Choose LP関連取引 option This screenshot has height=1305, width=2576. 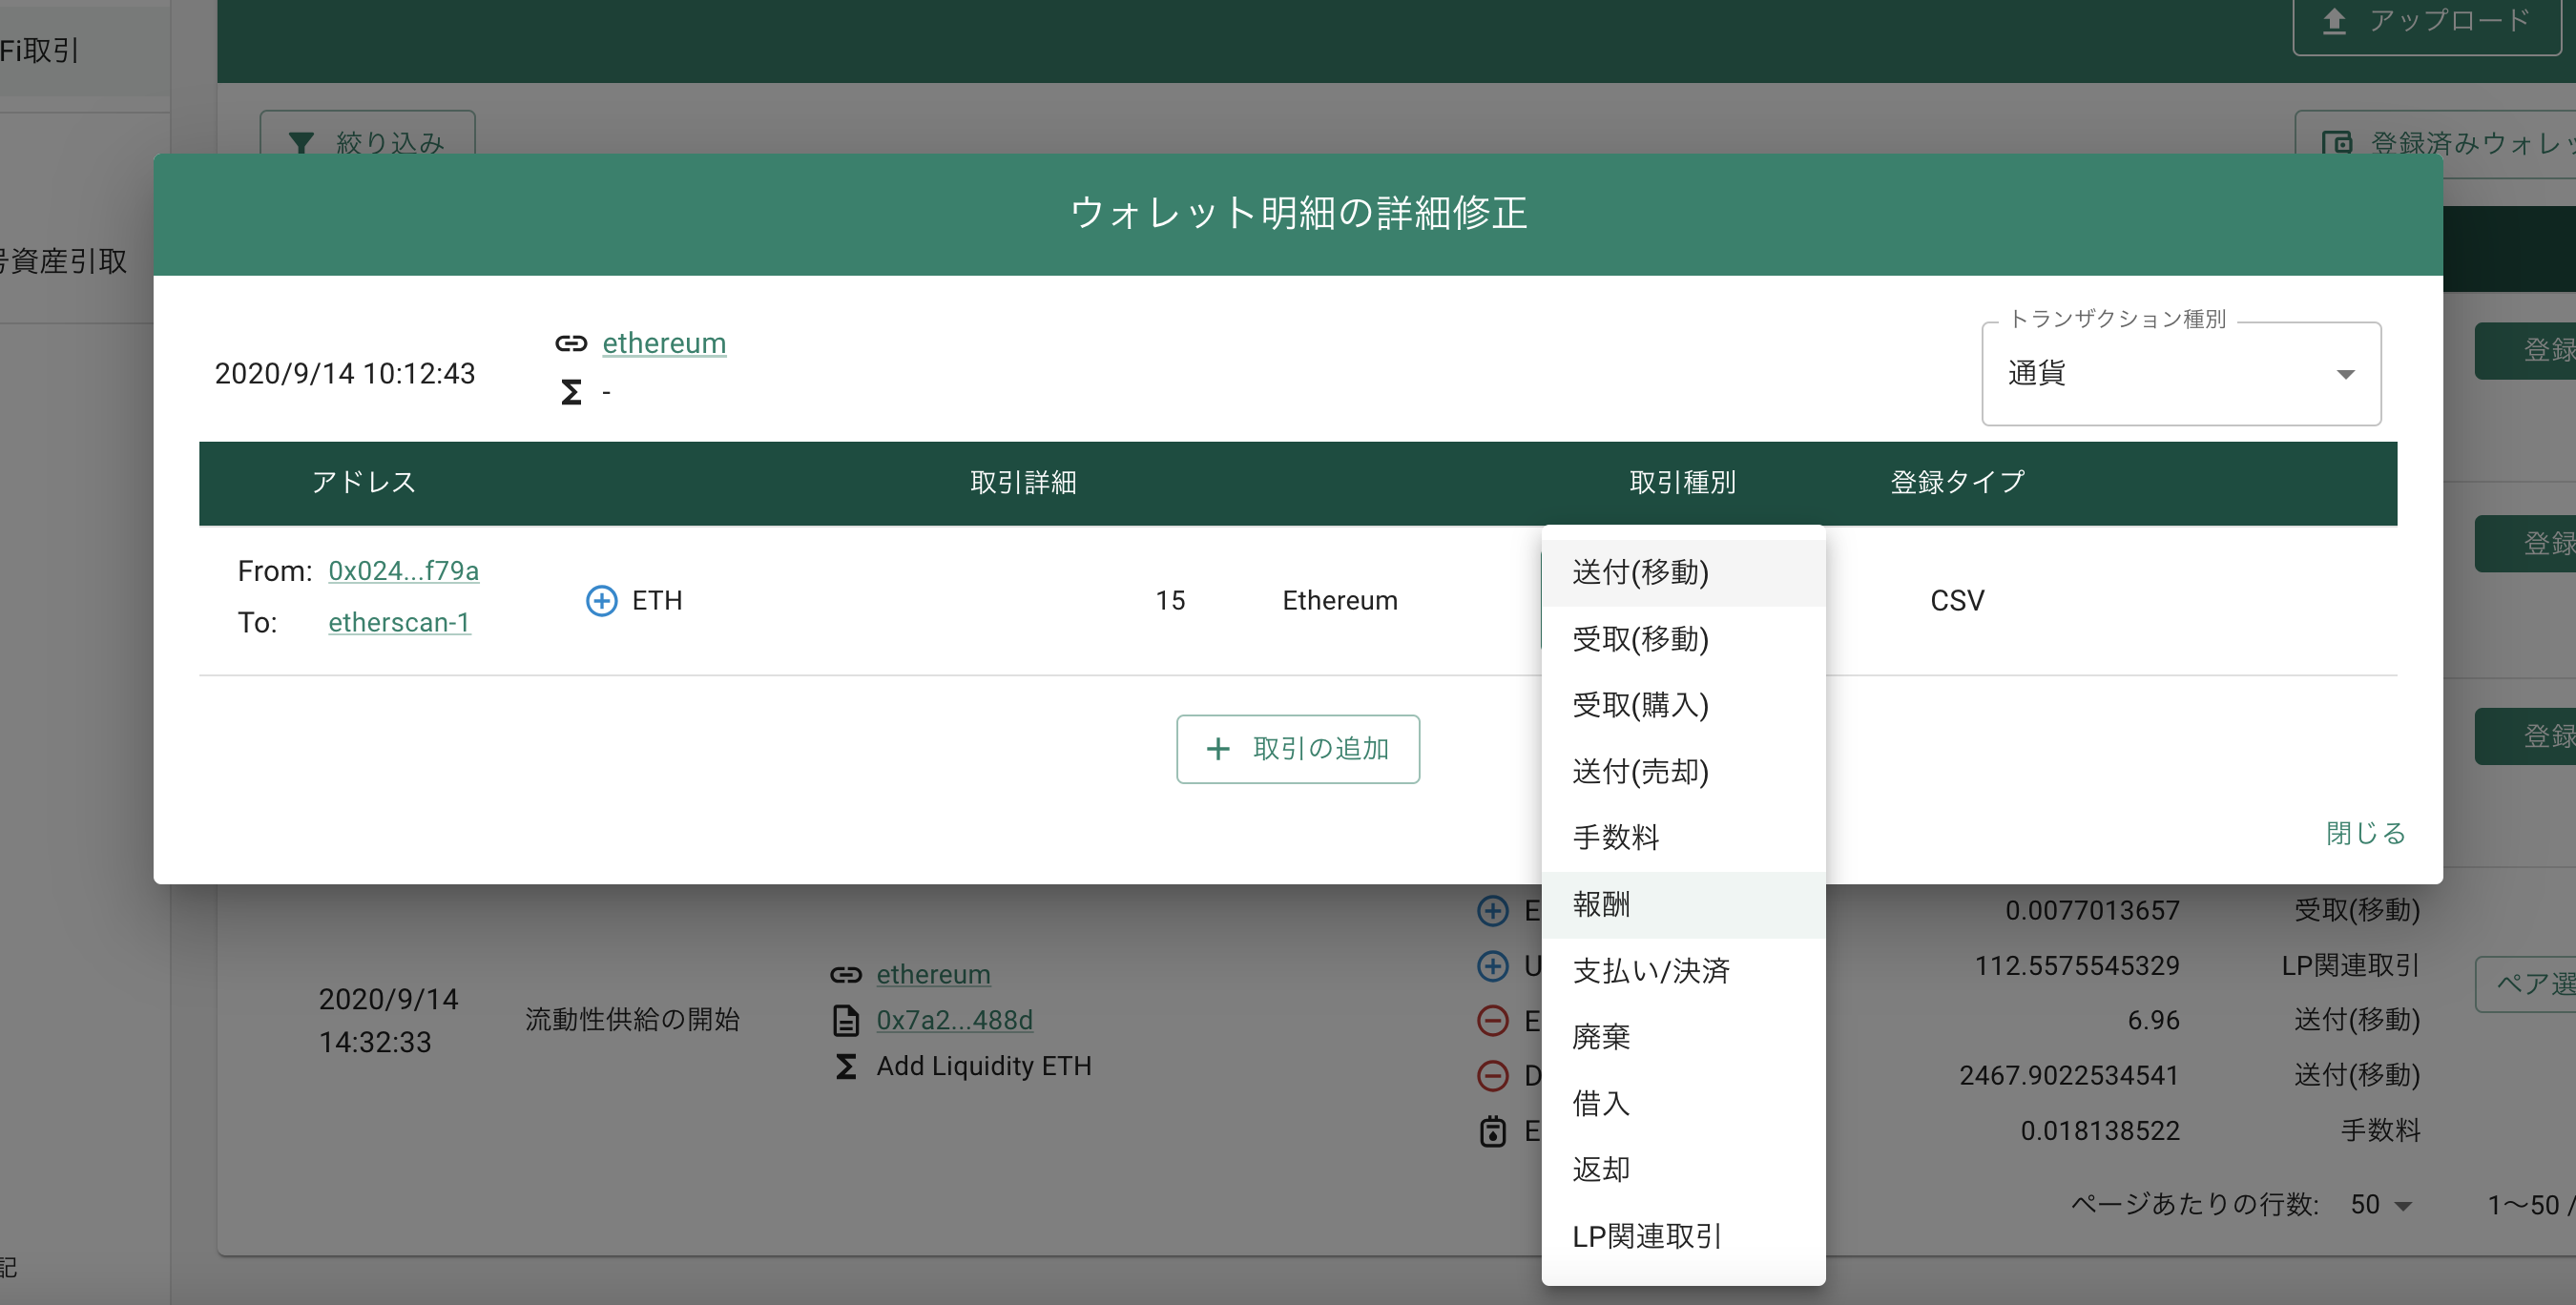coord(1683,1236)
